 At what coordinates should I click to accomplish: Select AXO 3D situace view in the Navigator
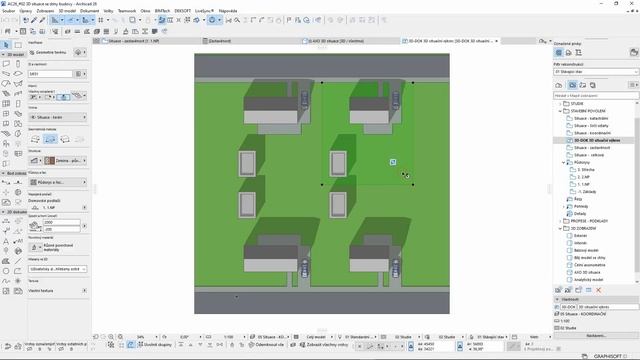[587, 272]
